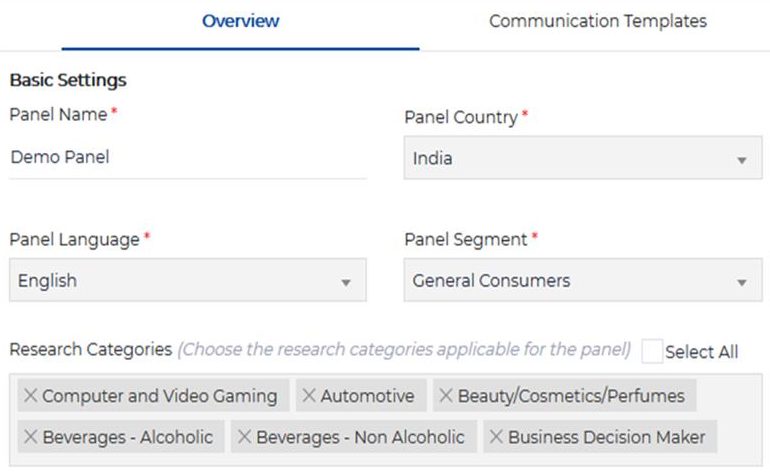Remove the Automotive category tag
Image resolution: width=770 pixels, height=473 pixels.
coord(308,396)
